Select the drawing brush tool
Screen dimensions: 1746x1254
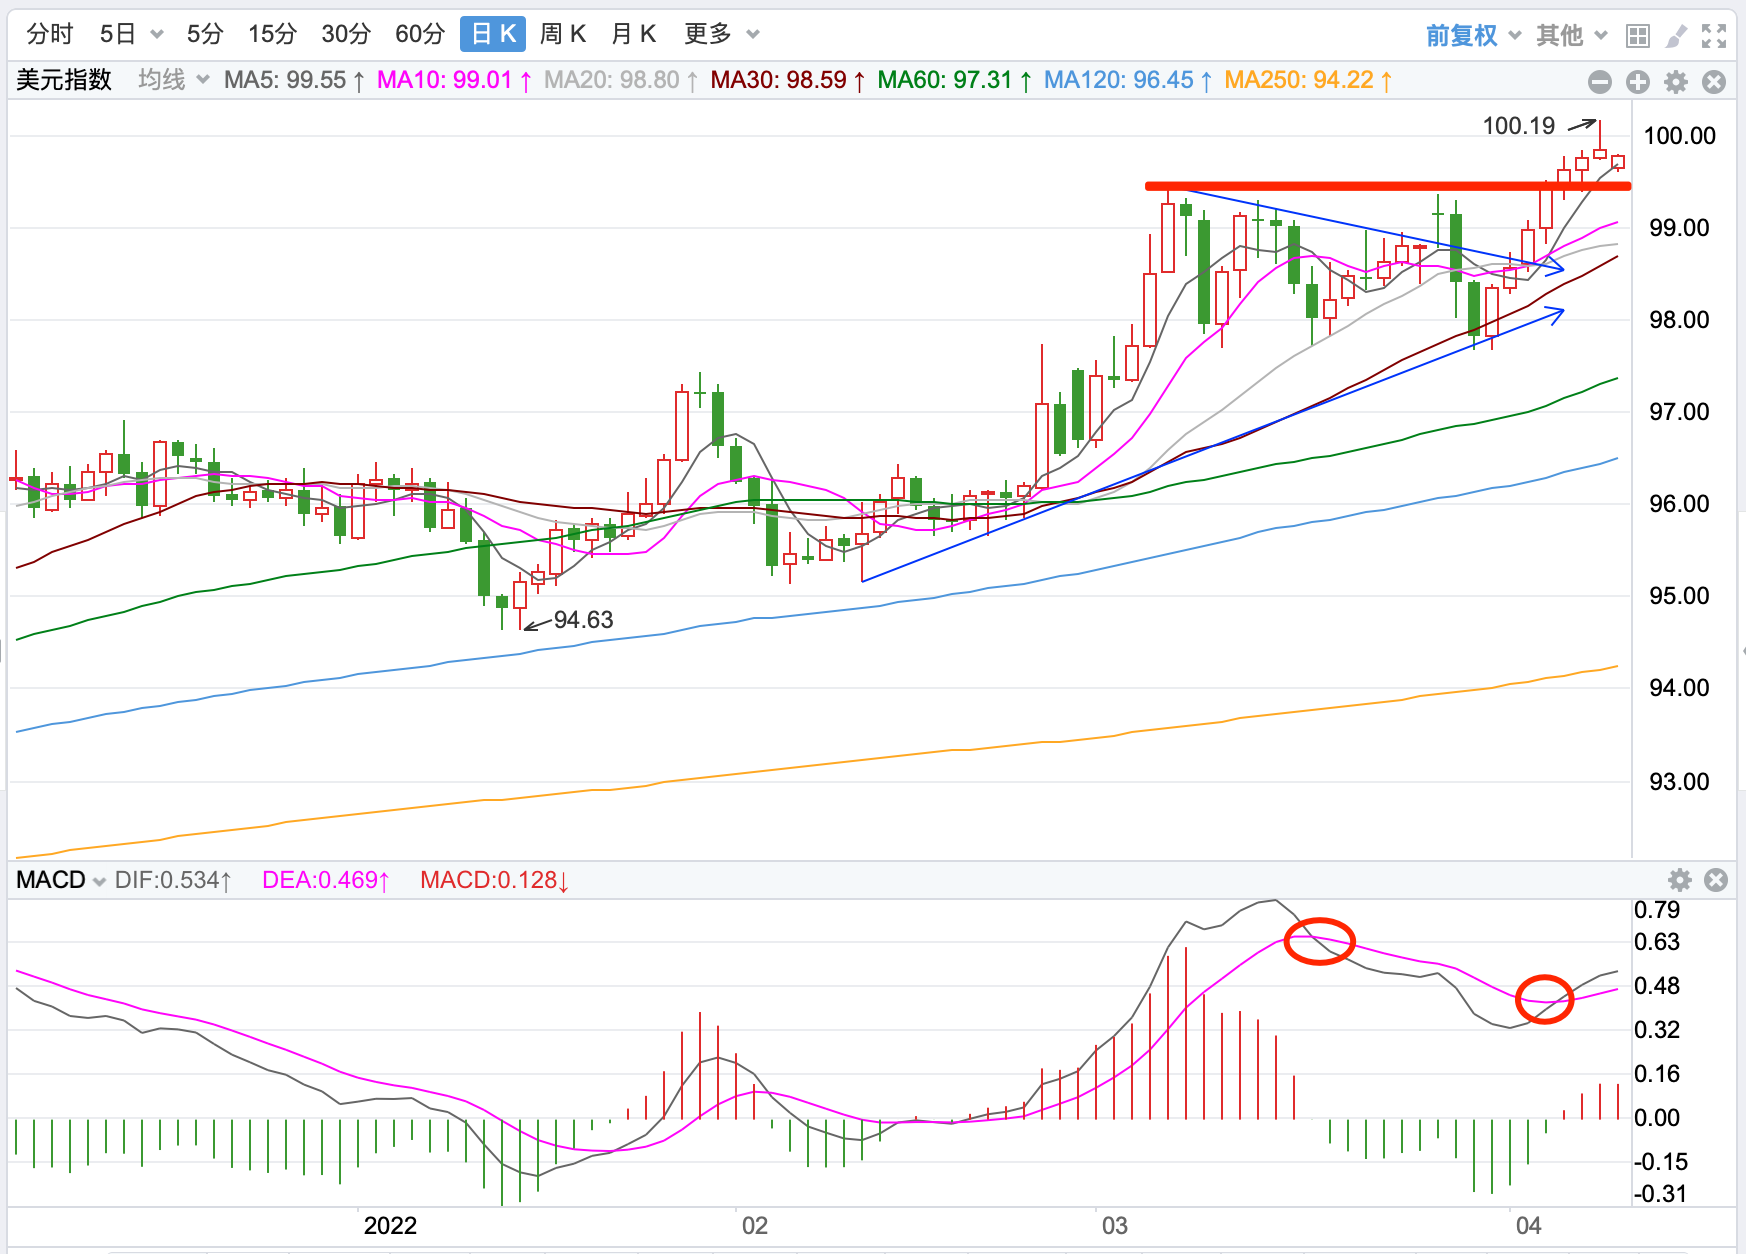pyautogui.click(x=1676, y=36)
